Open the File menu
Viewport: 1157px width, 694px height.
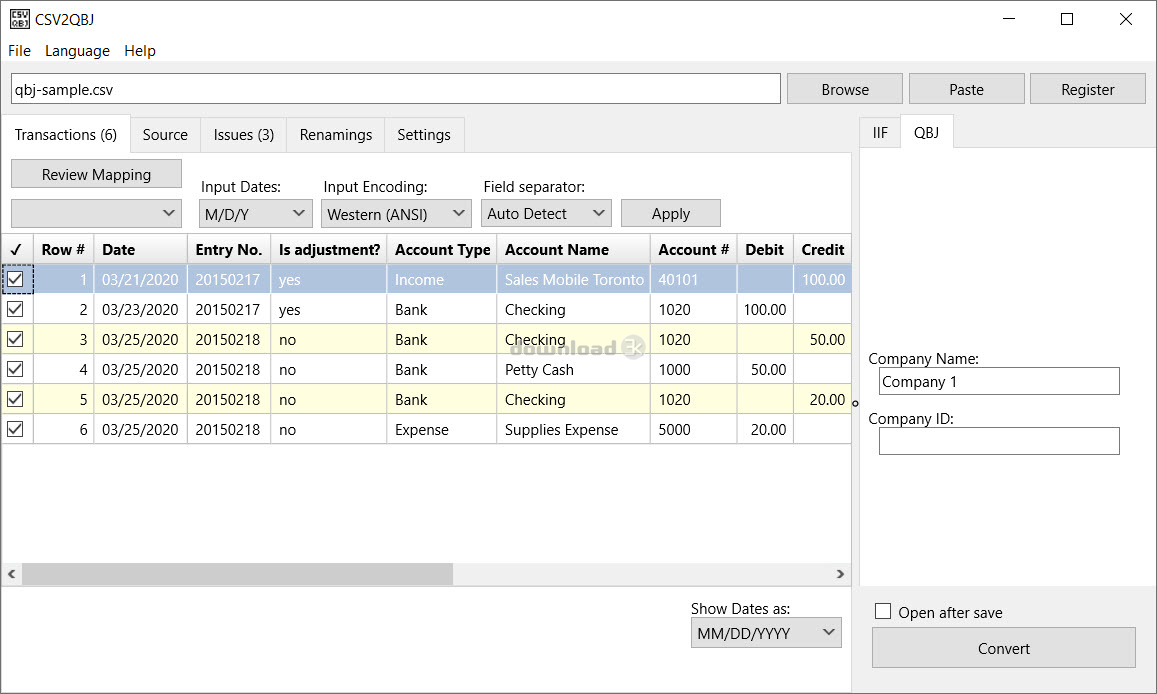coord(19,51)
